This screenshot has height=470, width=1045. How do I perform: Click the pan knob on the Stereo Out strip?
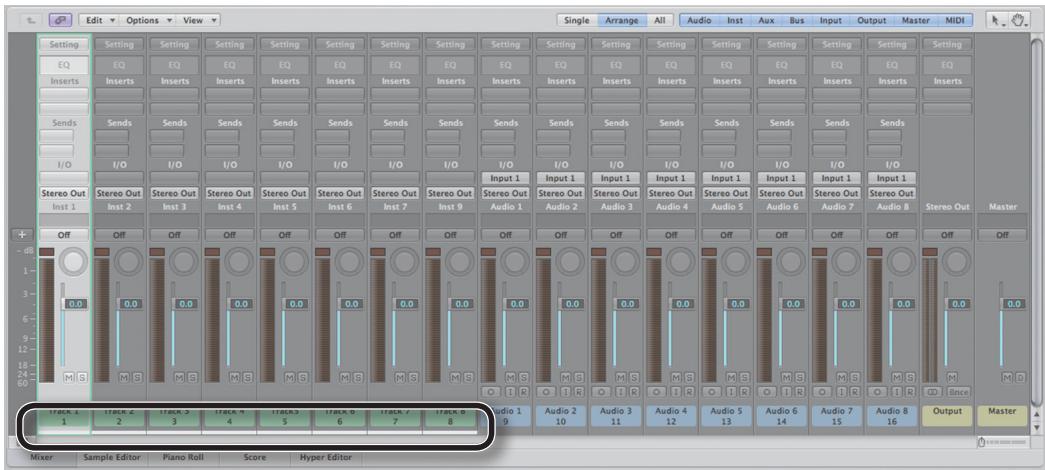[957, 262]
